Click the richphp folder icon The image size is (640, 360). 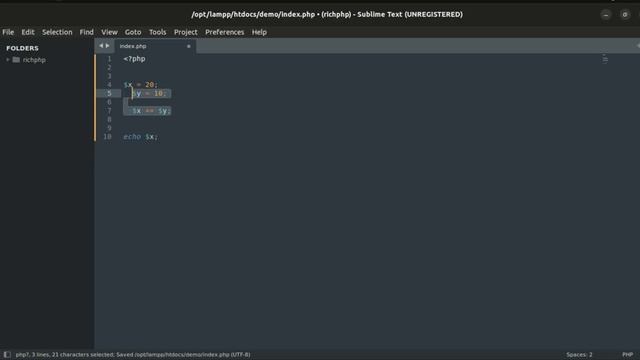click(16, 60)
